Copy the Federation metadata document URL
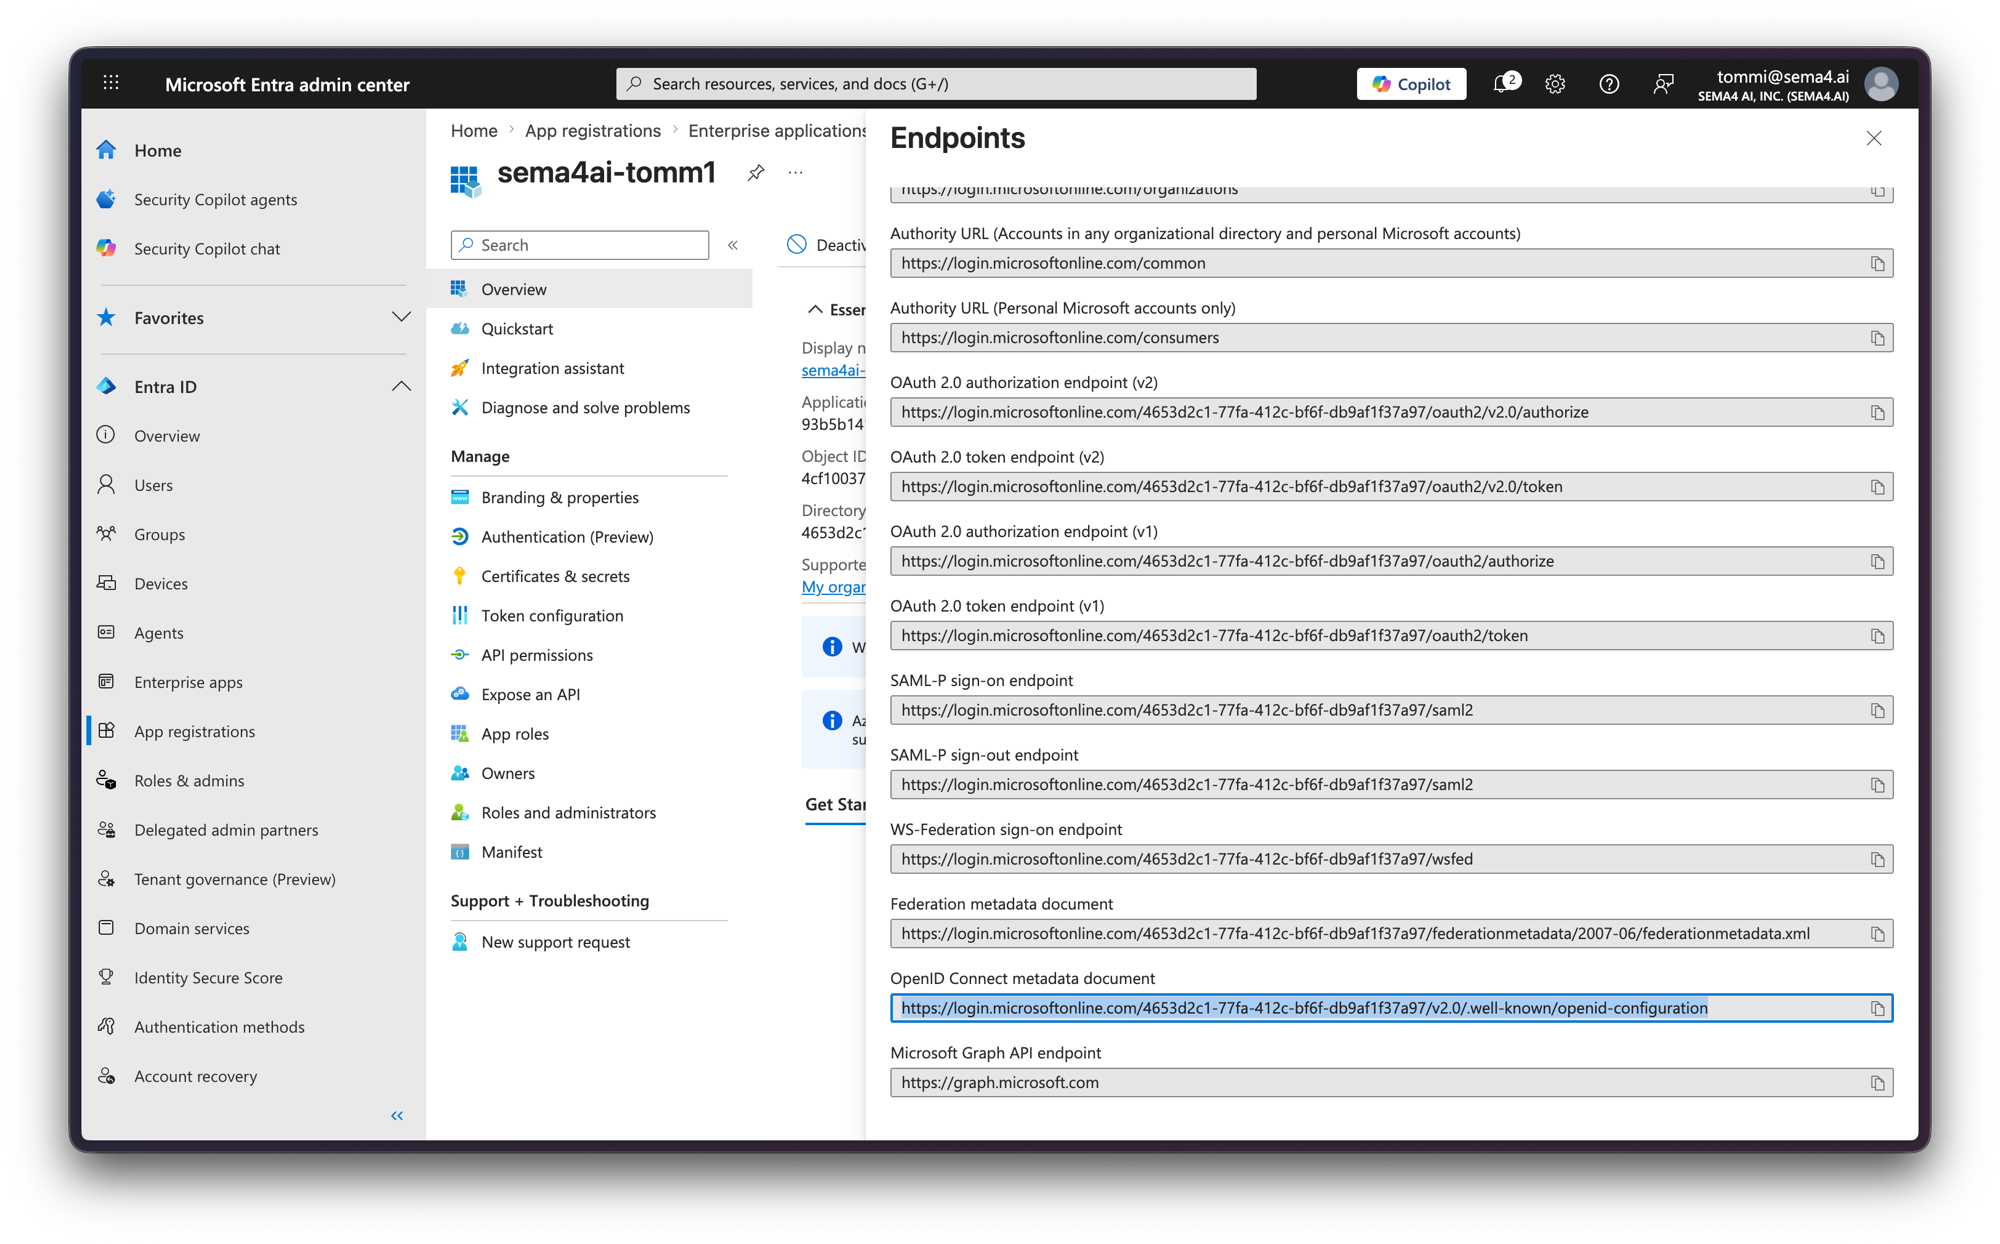 tap(1877, 934)
